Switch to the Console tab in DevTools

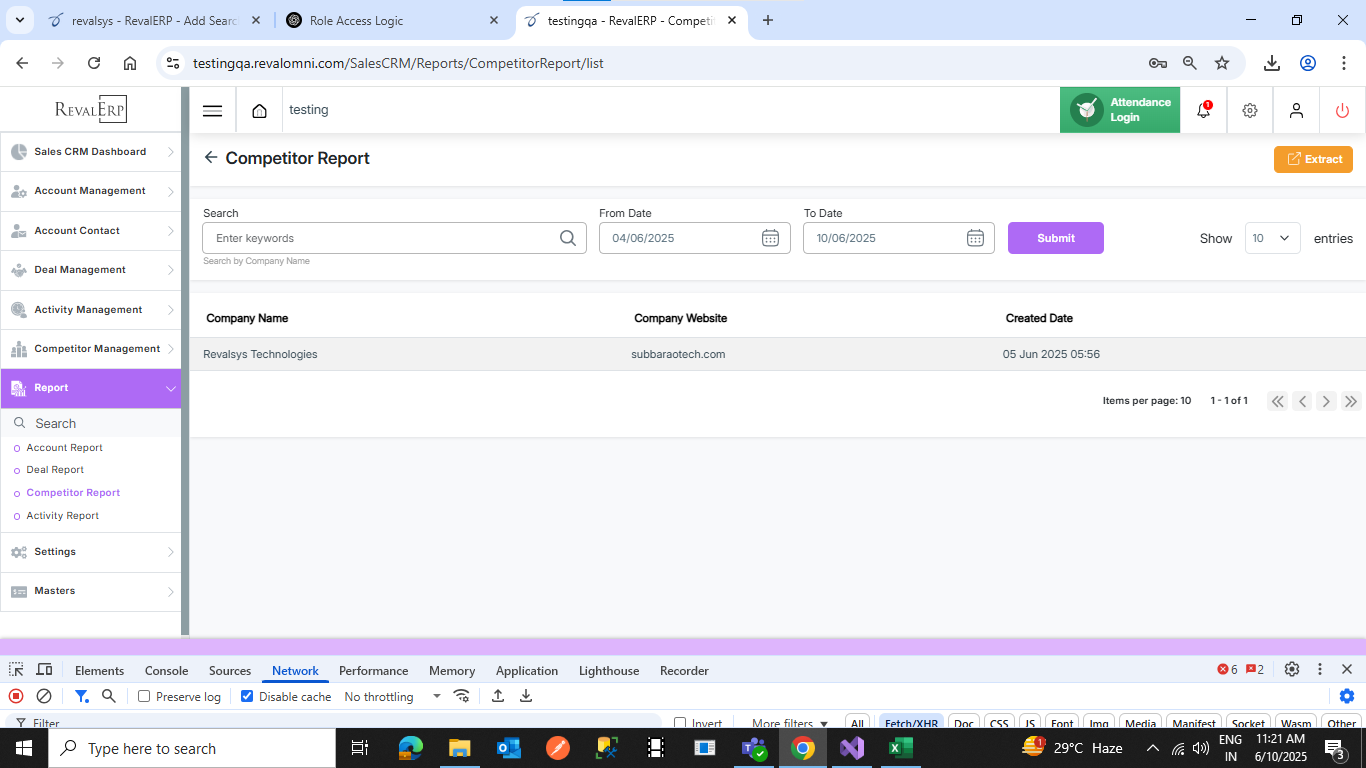tap(166, 671)
